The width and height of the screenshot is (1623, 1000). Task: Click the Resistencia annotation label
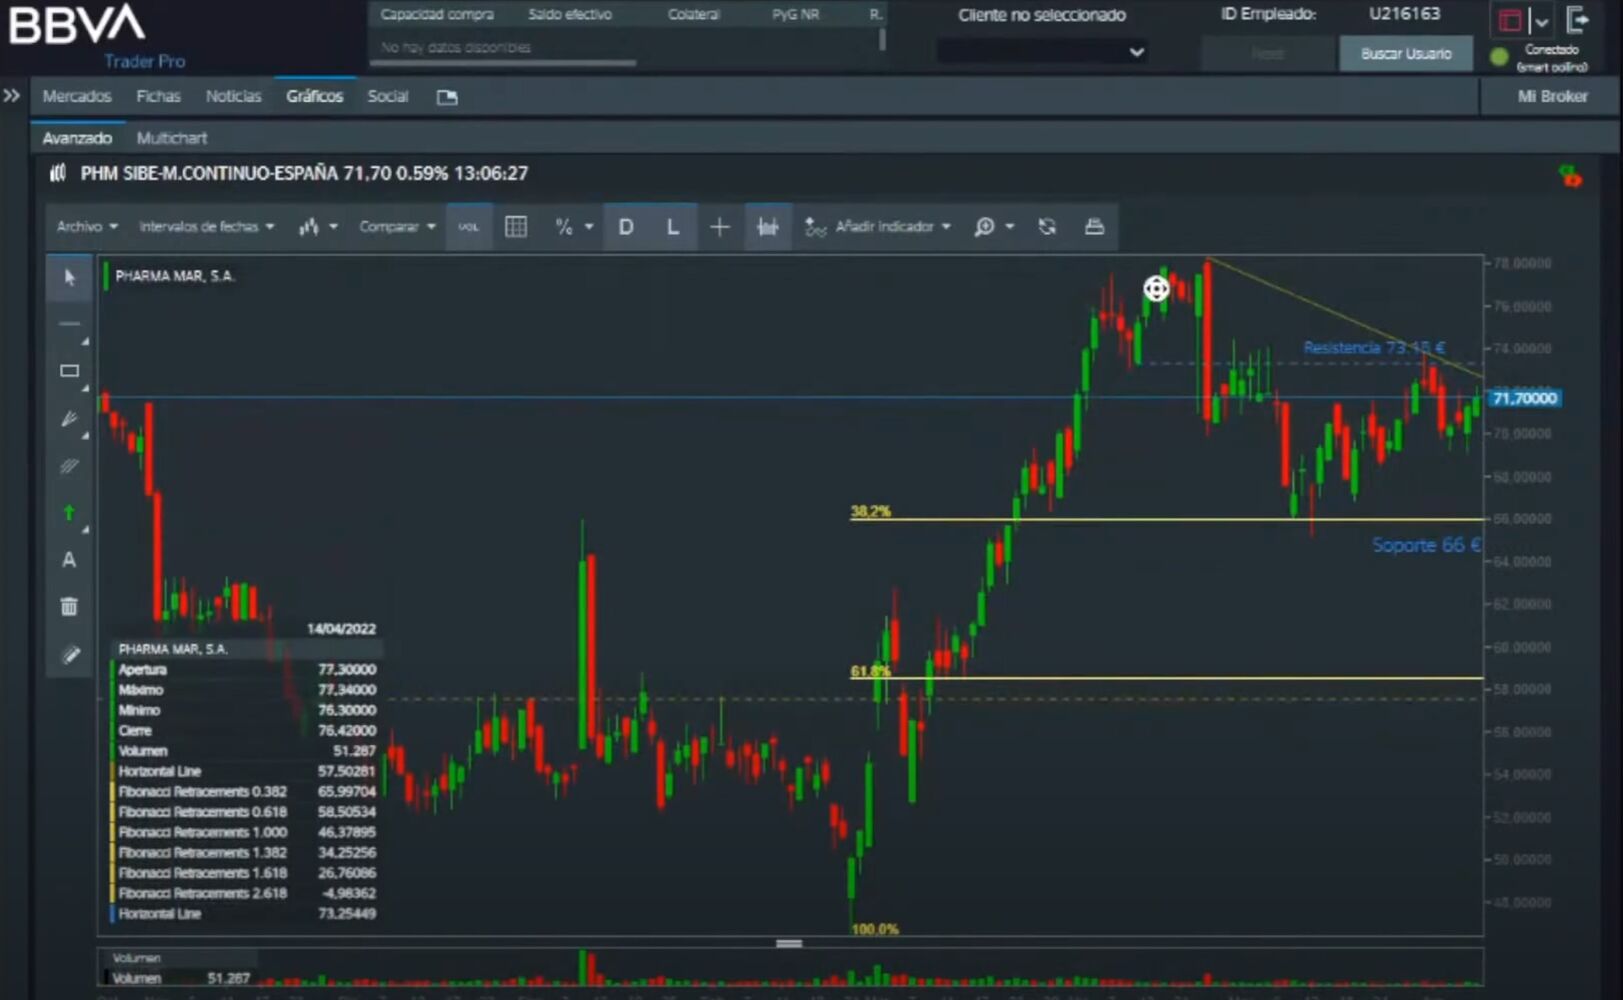1374,348
